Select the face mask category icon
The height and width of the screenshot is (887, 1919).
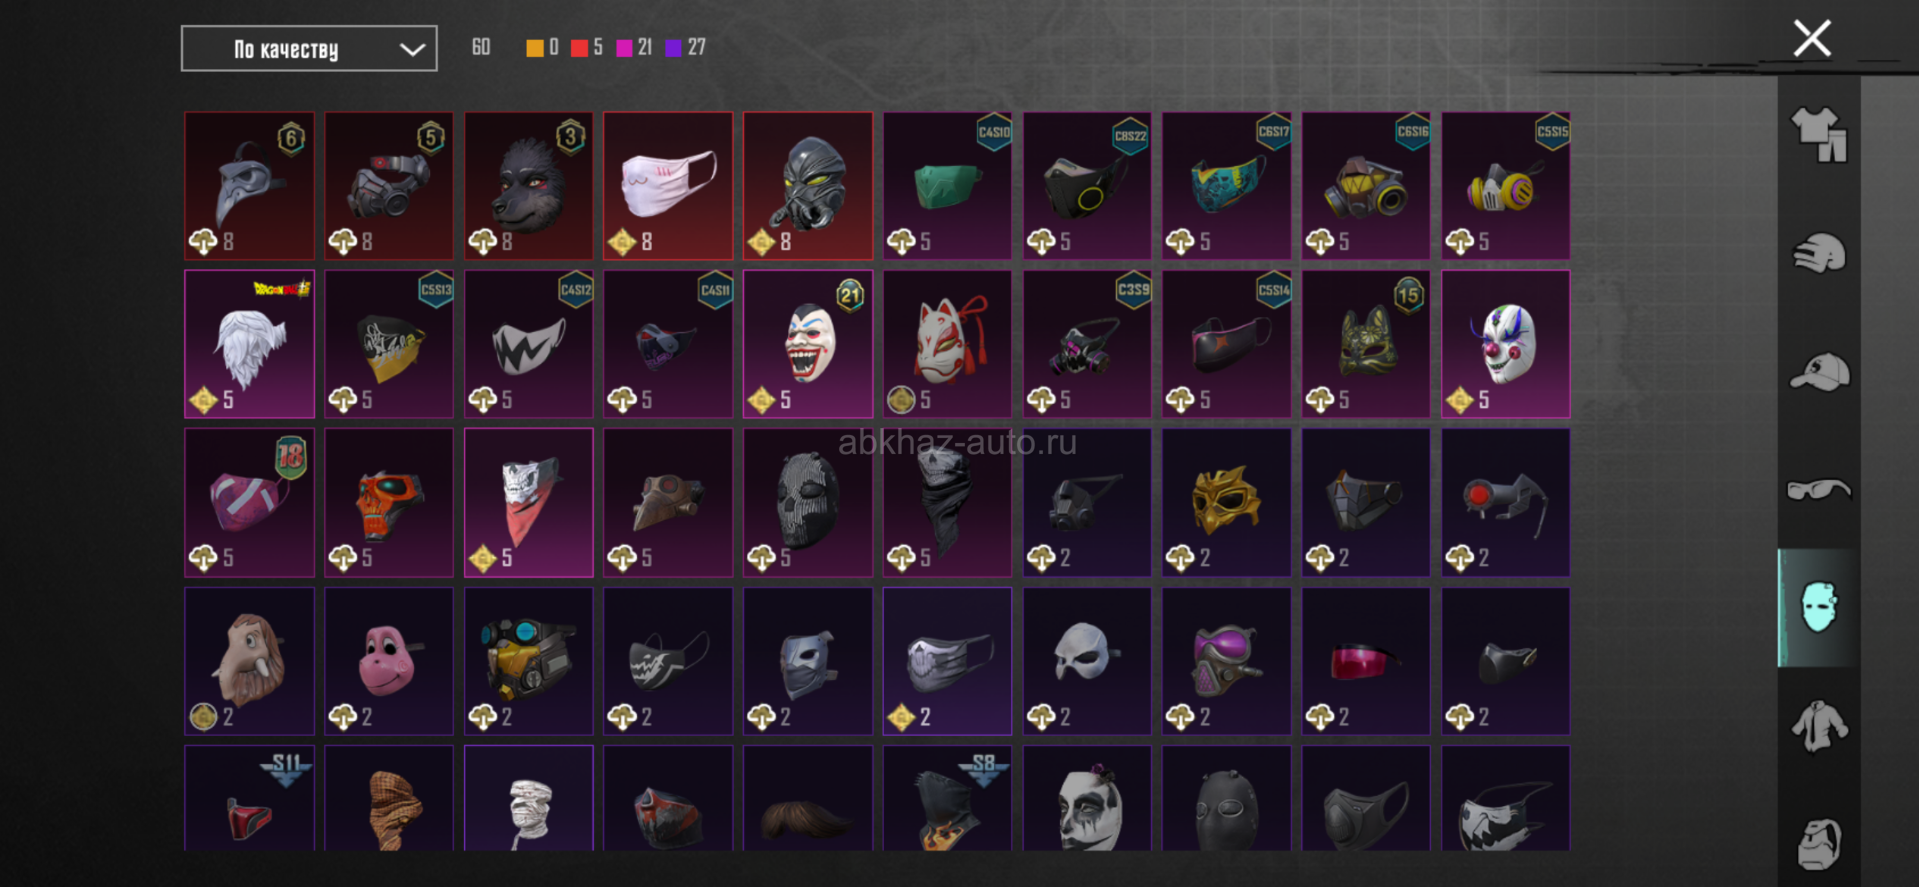pos(1818,607)
